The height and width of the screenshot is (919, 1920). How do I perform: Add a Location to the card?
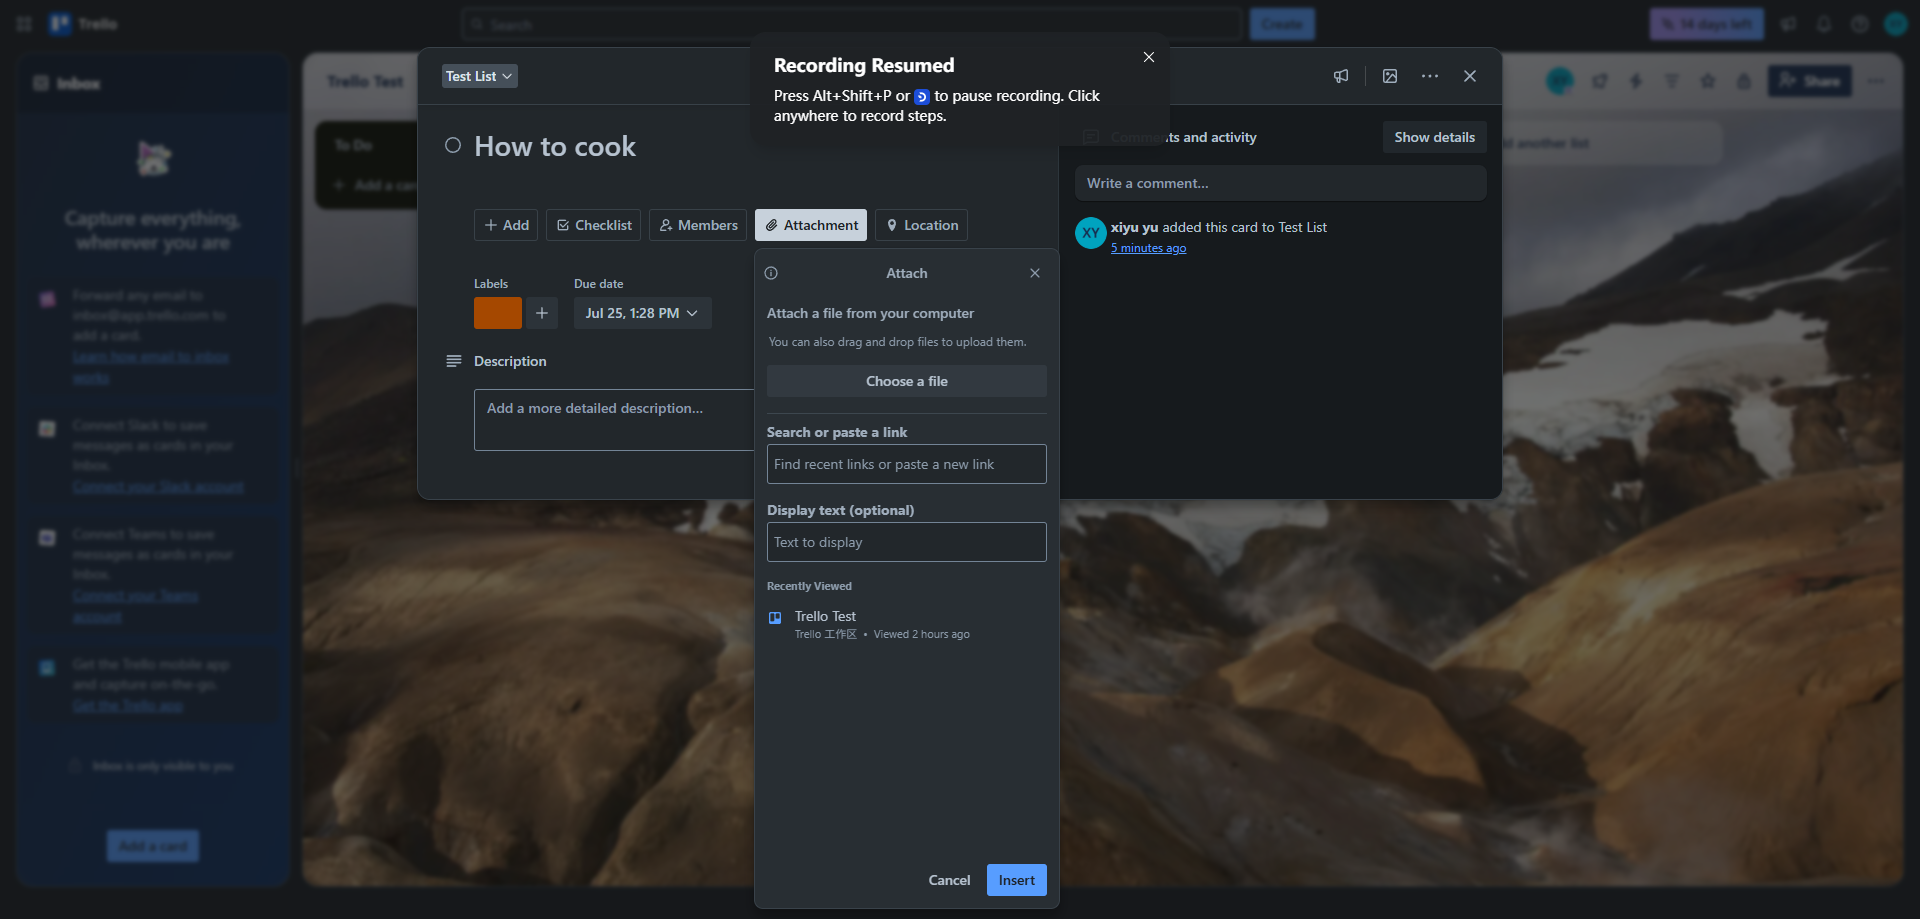(x=921, y=225)
